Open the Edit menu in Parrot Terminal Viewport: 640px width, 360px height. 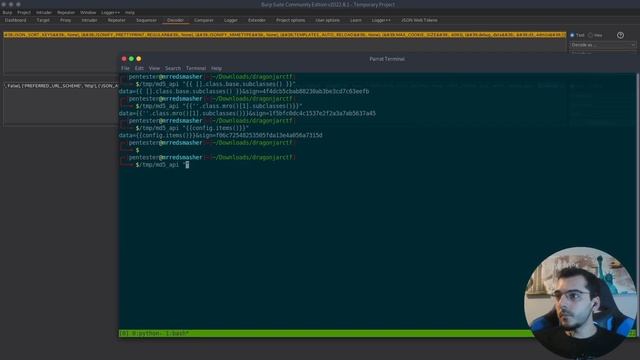(x=139, y=68)
